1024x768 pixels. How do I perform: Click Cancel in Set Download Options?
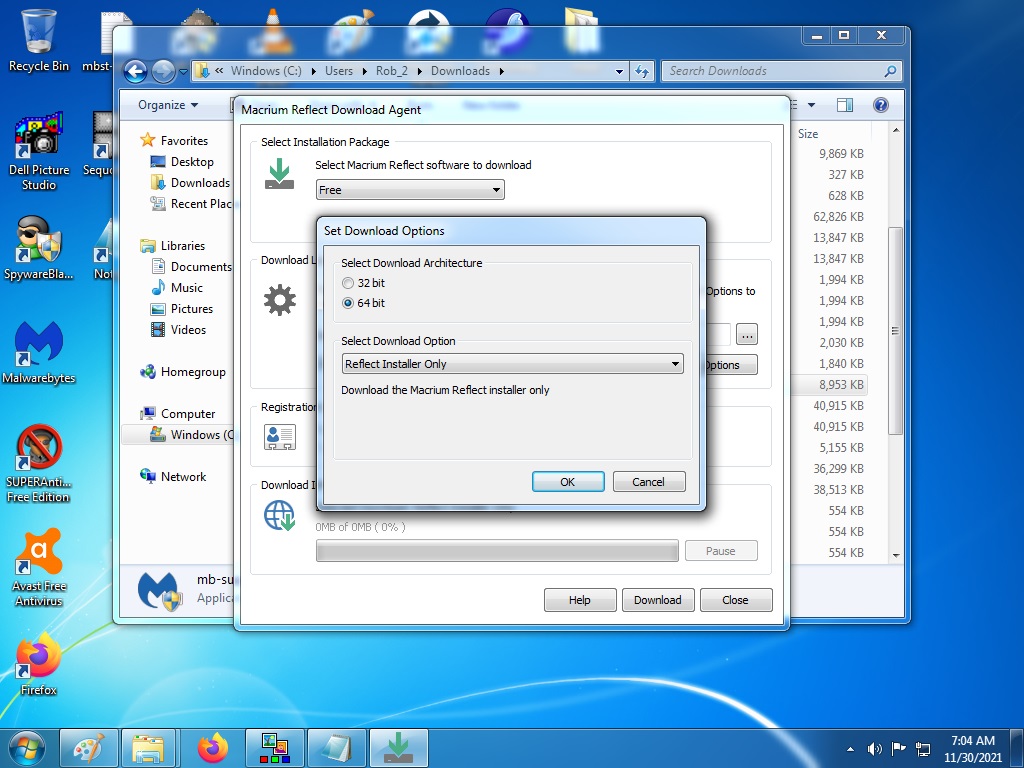pos(648,482)
